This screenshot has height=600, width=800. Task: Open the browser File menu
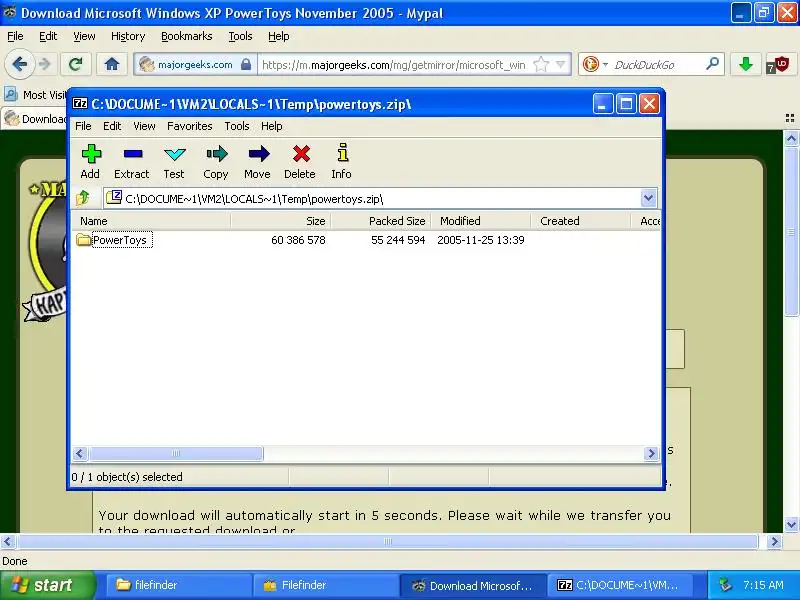[x=15, y=36]
